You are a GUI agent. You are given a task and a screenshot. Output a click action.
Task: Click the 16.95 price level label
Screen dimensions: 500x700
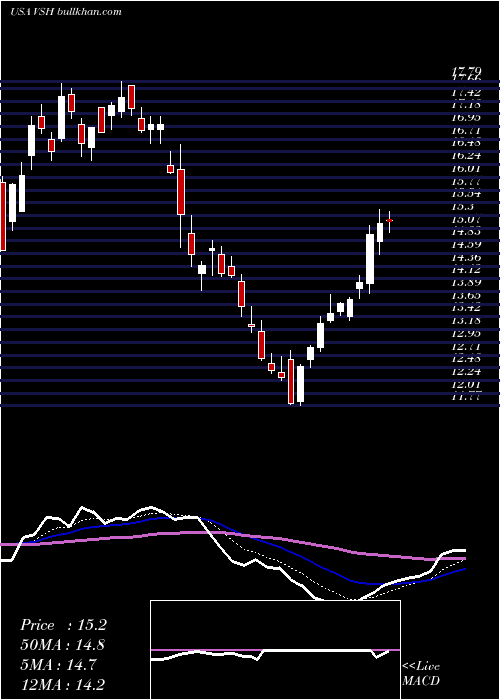[x=466, y=117]
